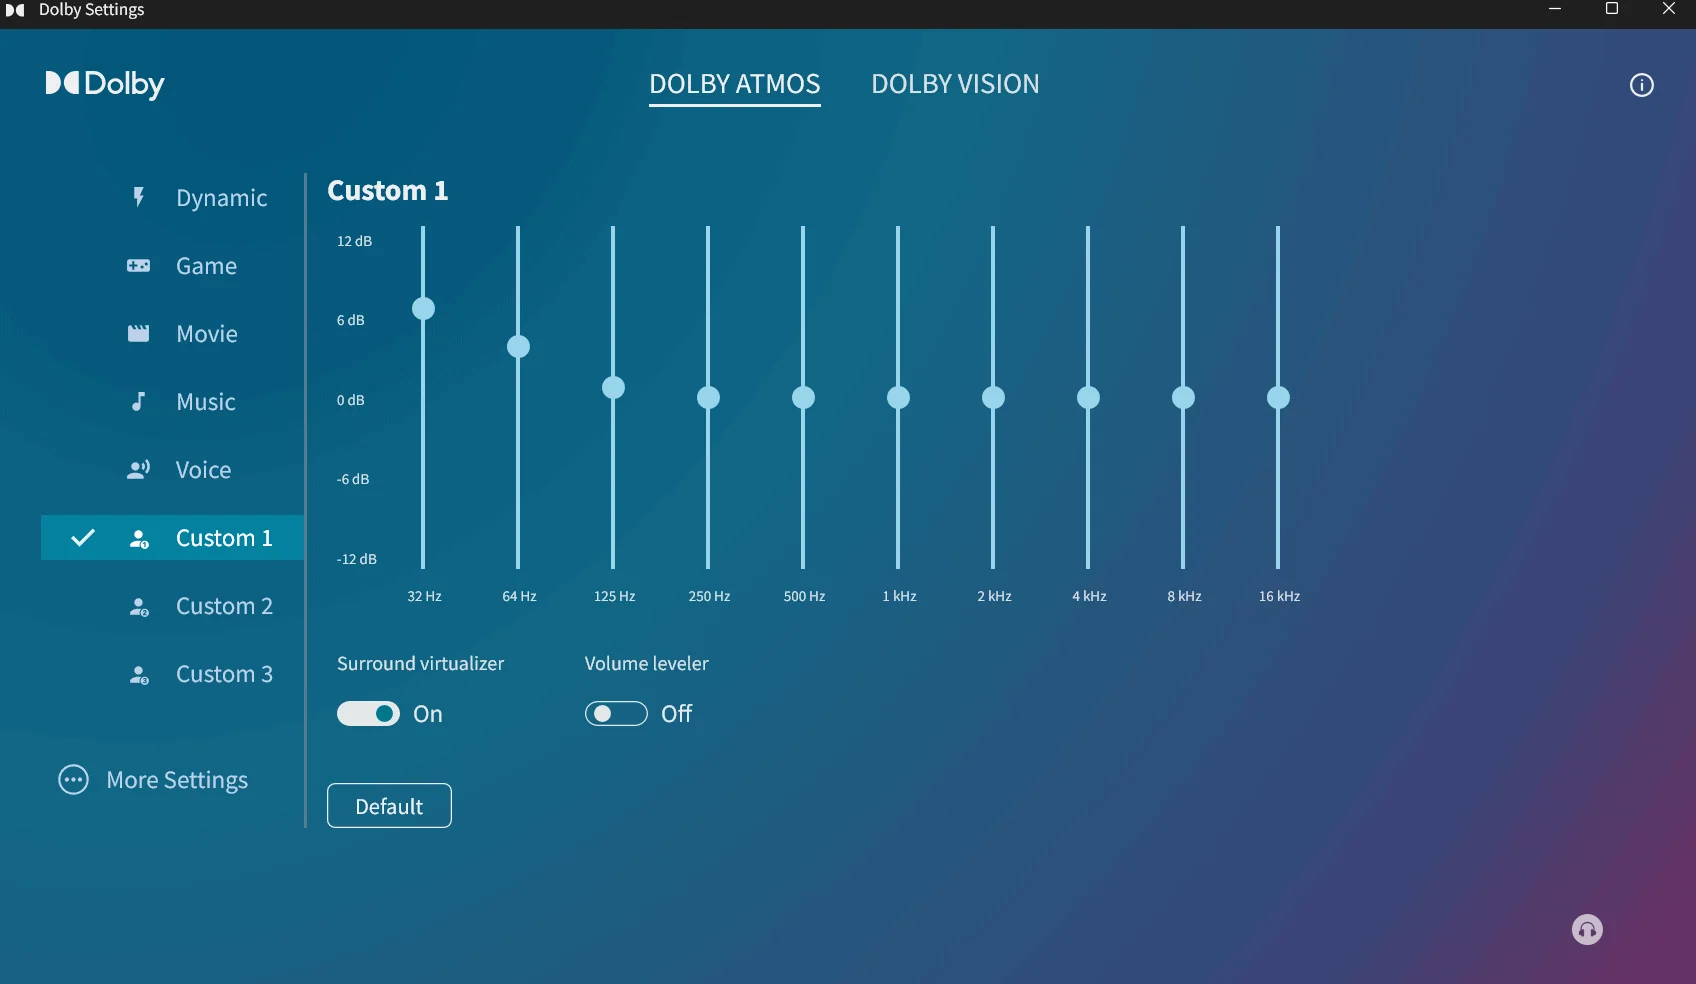Click the 1 kHz equalizer slider handle

pos(898,398)
